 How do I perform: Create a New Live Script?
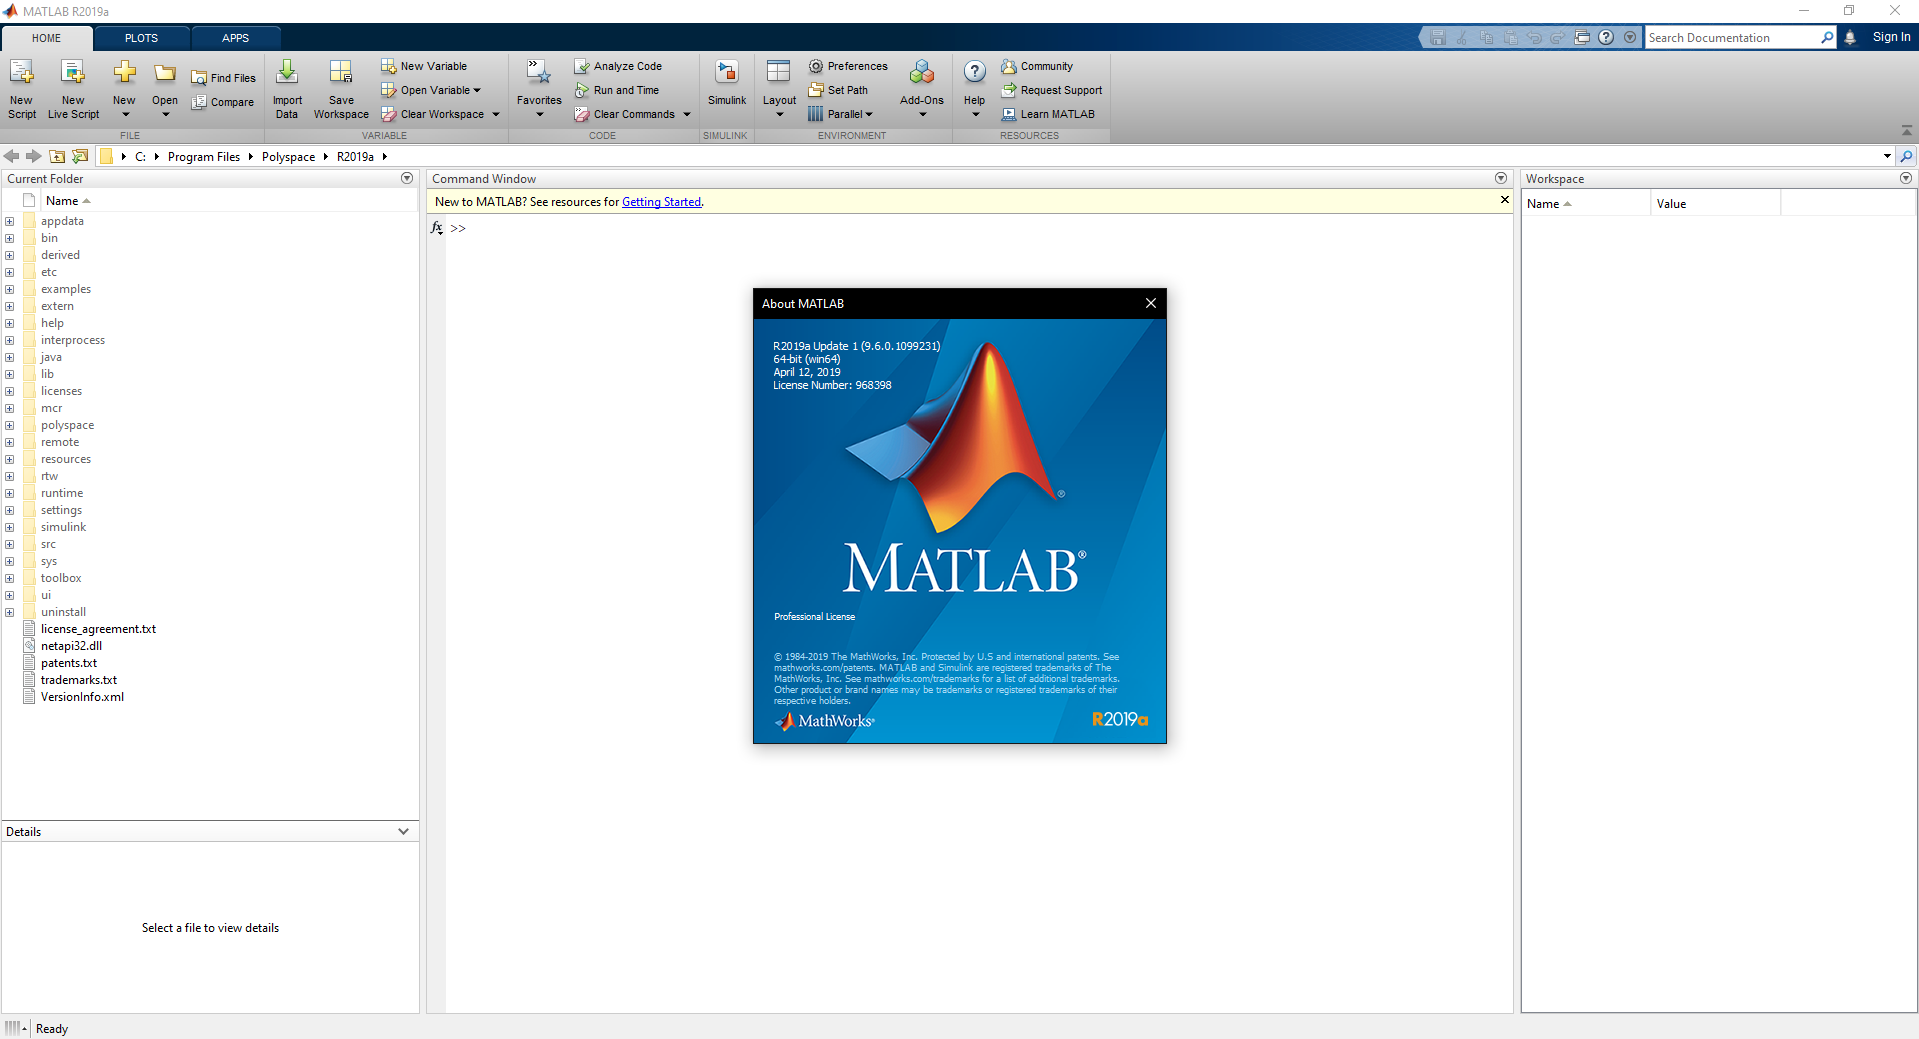(73, 88)
